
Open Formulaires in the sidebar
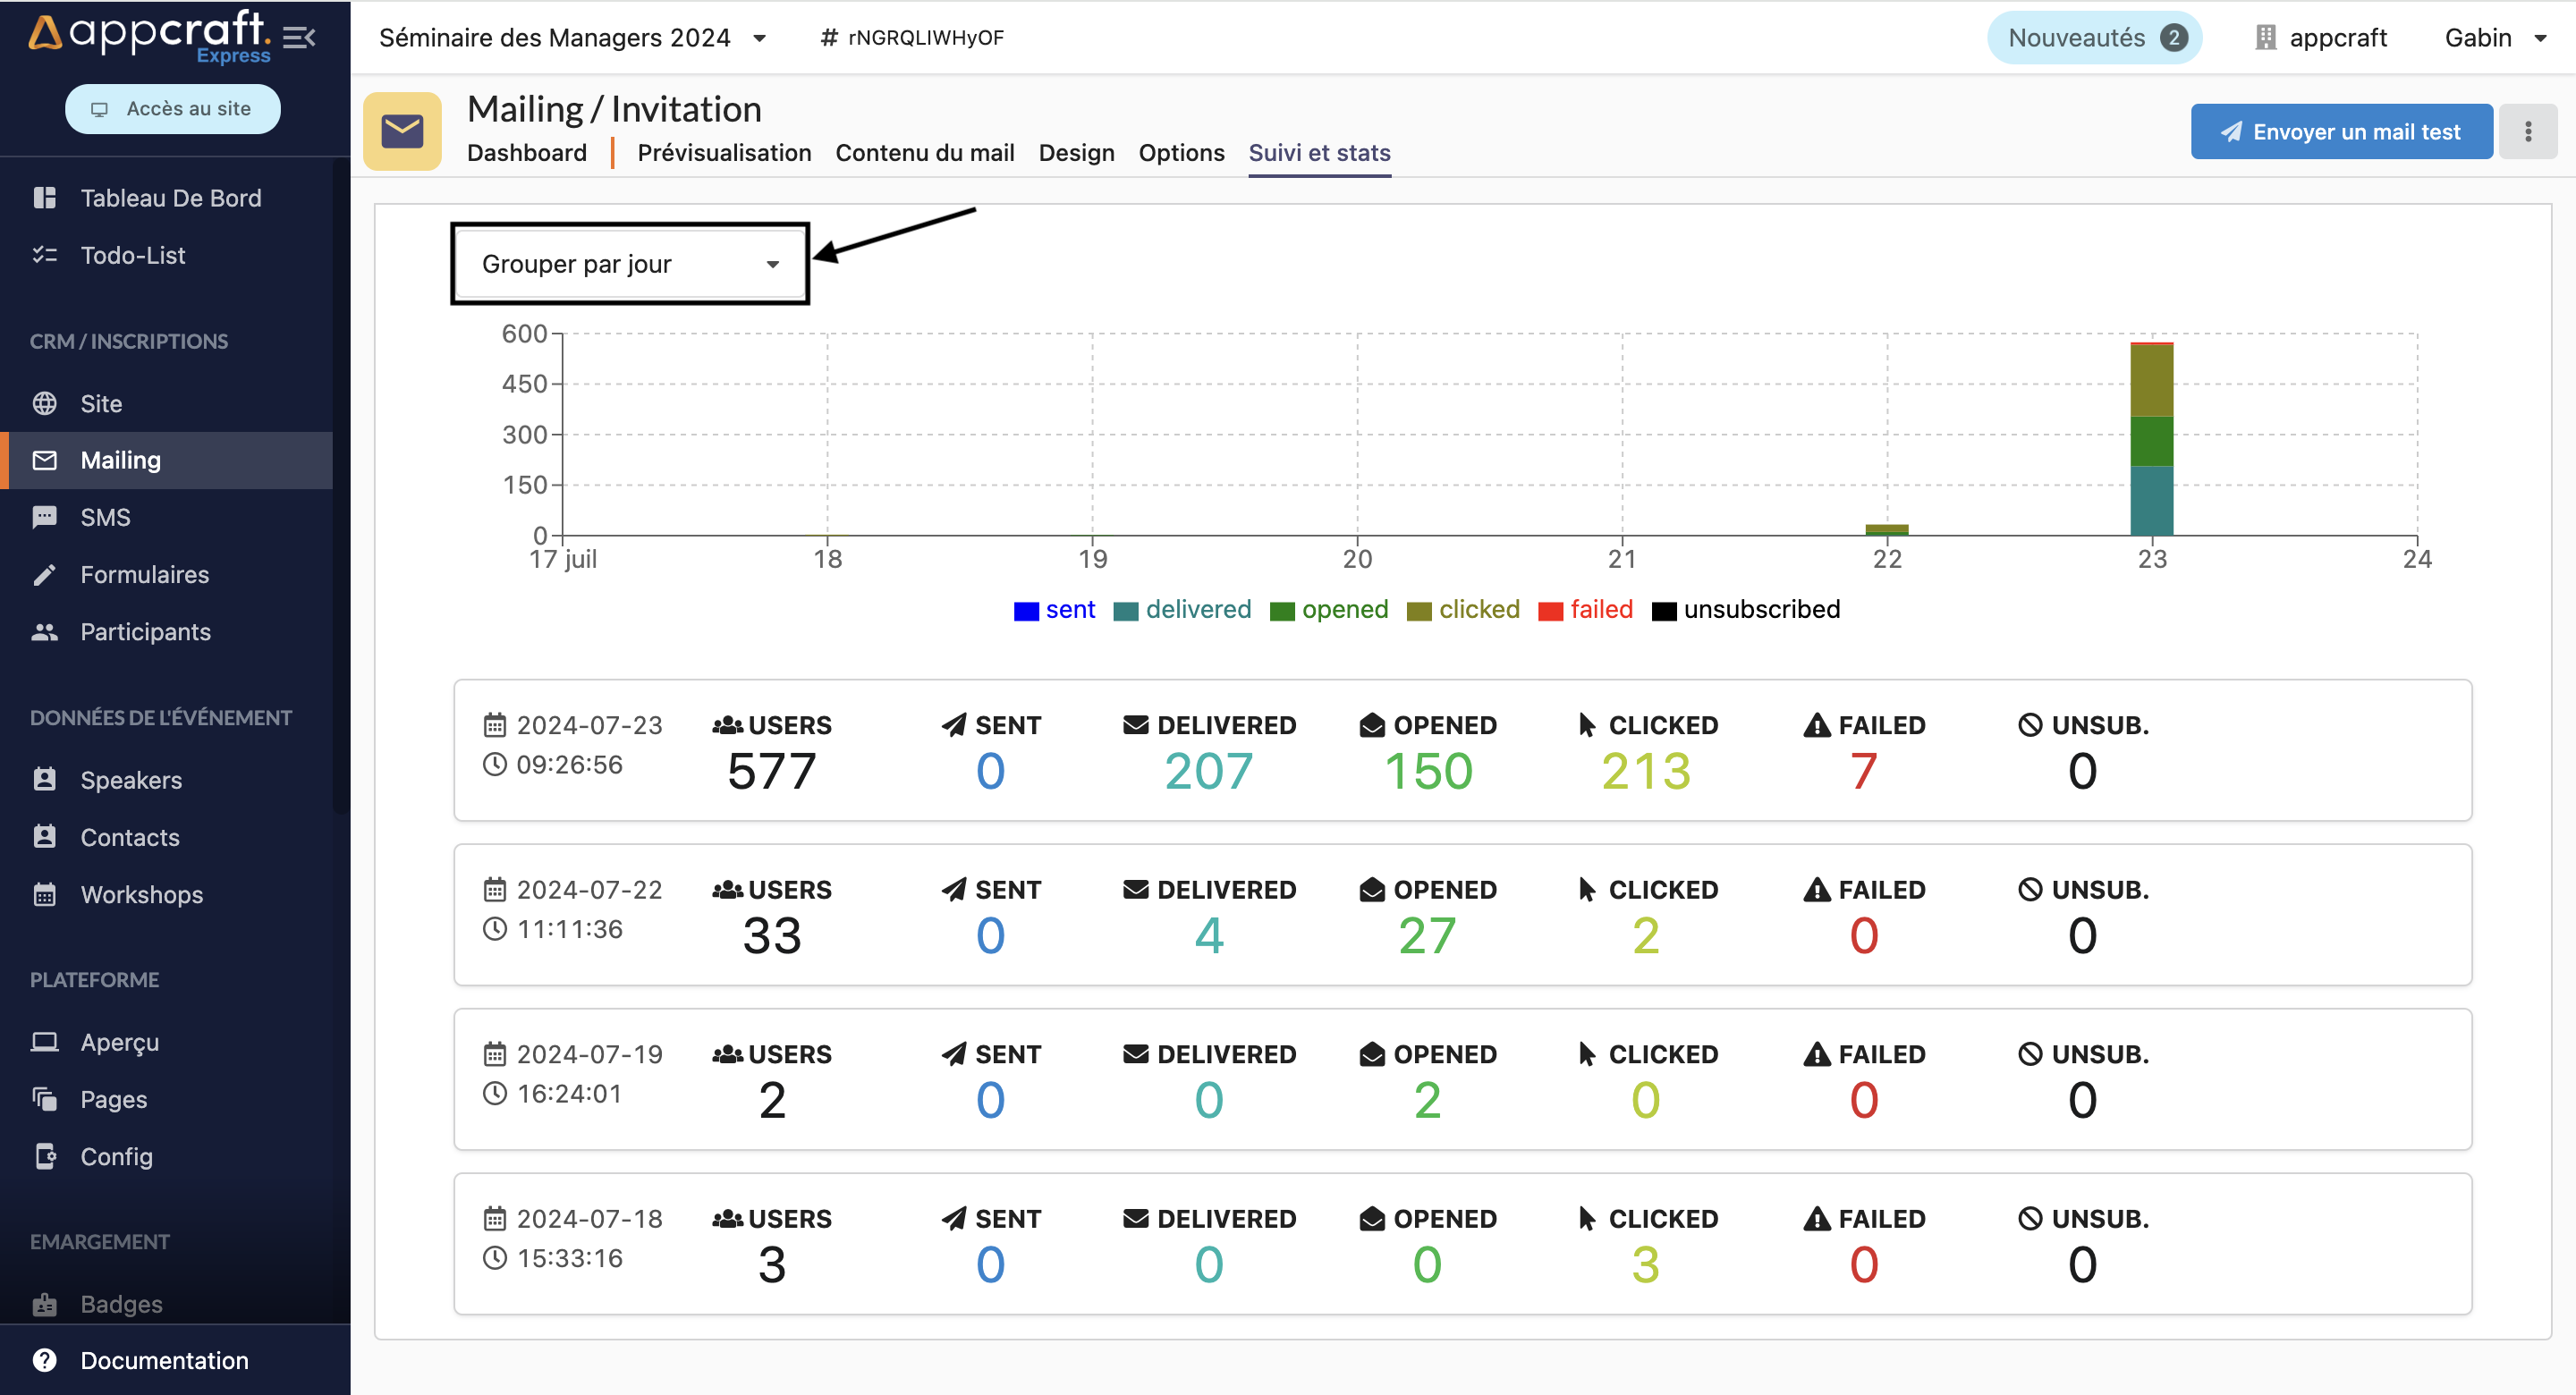144,575
